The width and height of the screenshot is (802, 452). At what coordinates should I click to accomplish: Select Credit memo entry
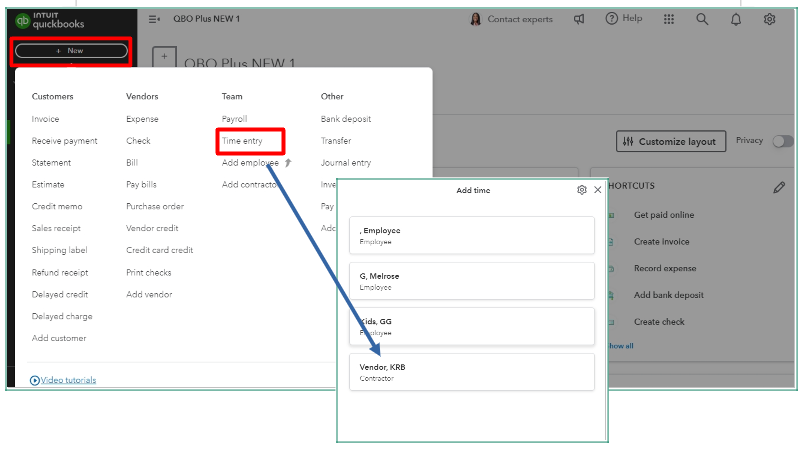point(57,207)
